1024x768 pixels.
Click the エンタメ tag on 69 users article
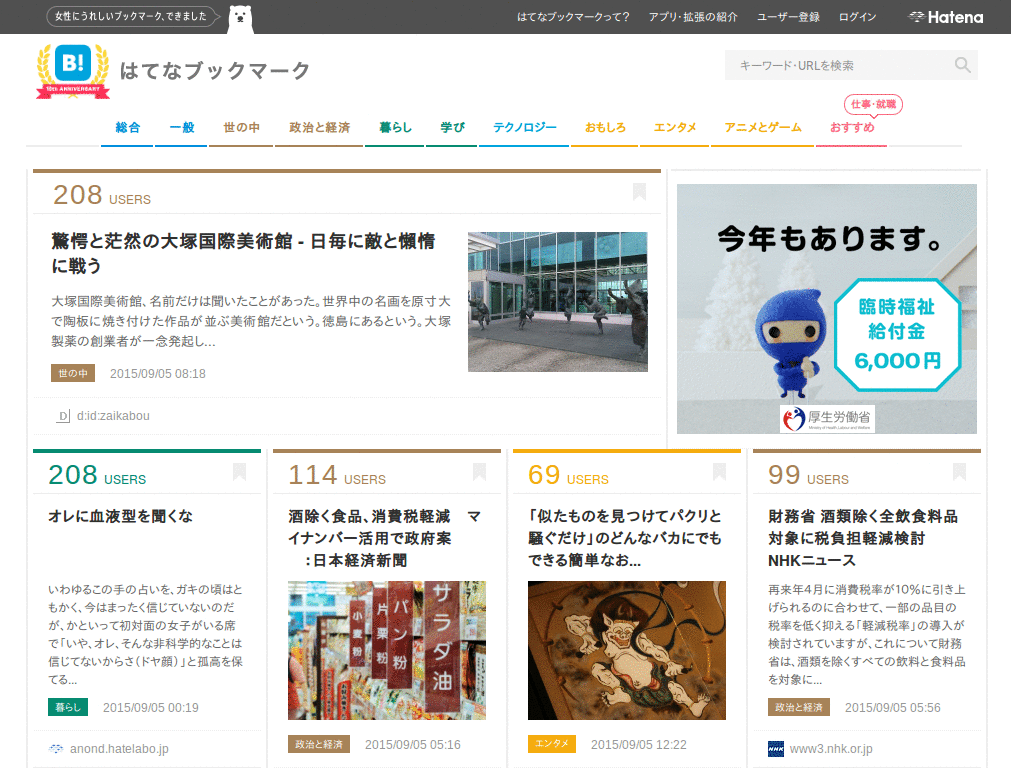pyautogui.click(x=552, y=744)
